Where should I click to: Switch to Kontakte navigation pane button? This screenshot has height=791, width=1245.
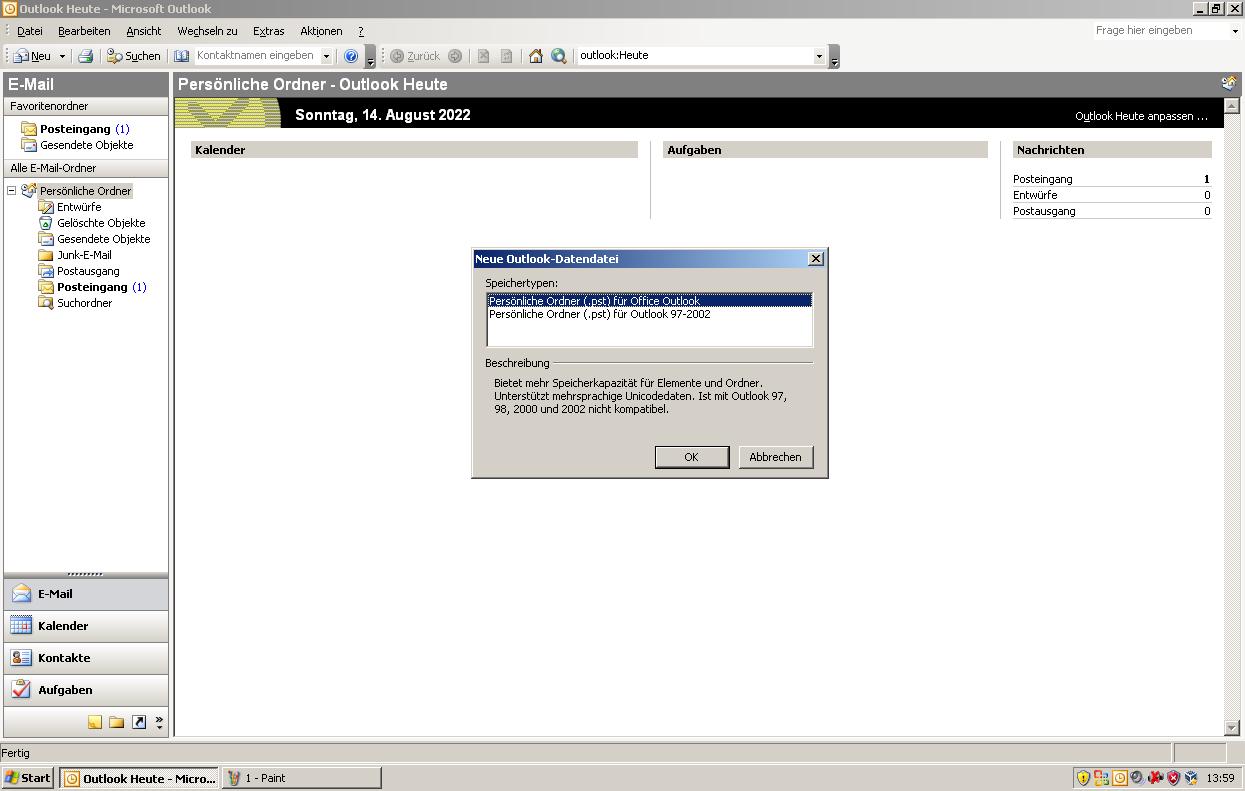click(86, 658)
